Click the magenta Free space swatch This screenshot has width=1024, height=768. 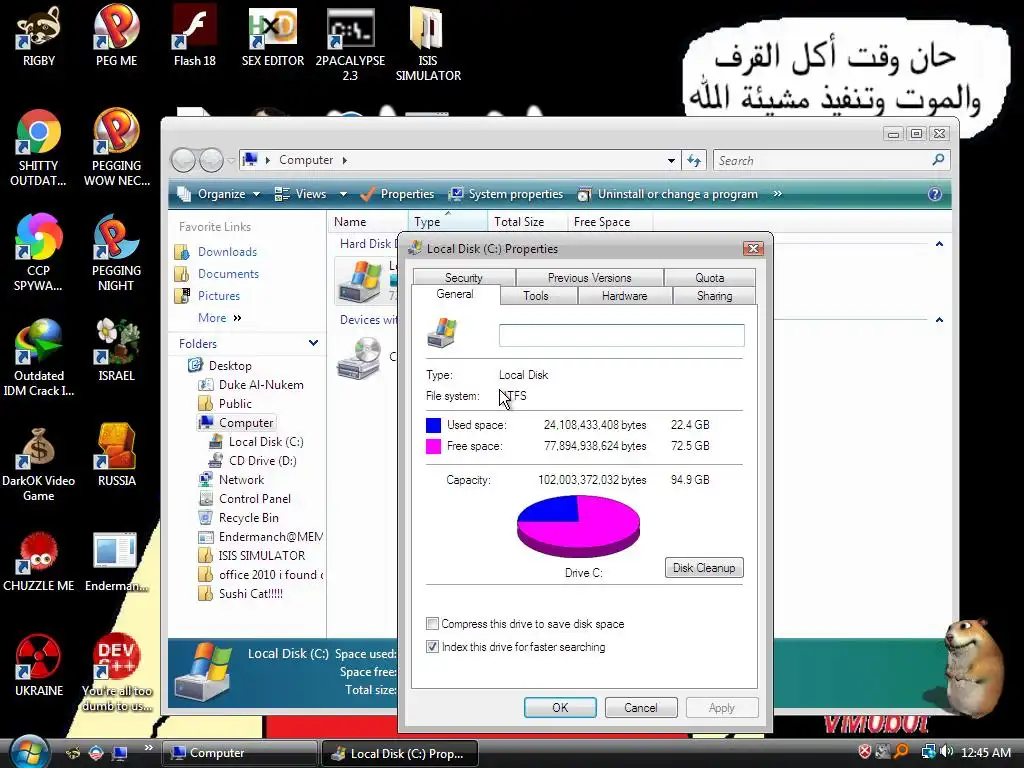coord(434,446)
